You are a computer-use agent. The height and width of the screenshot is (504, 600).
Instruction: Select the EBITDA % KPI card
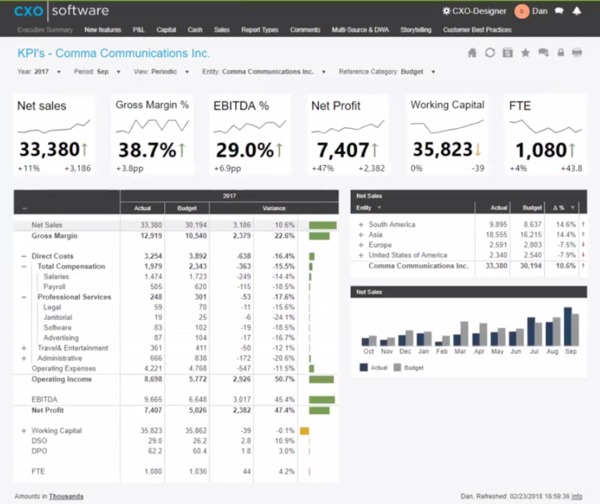click(x=250, y=135)
